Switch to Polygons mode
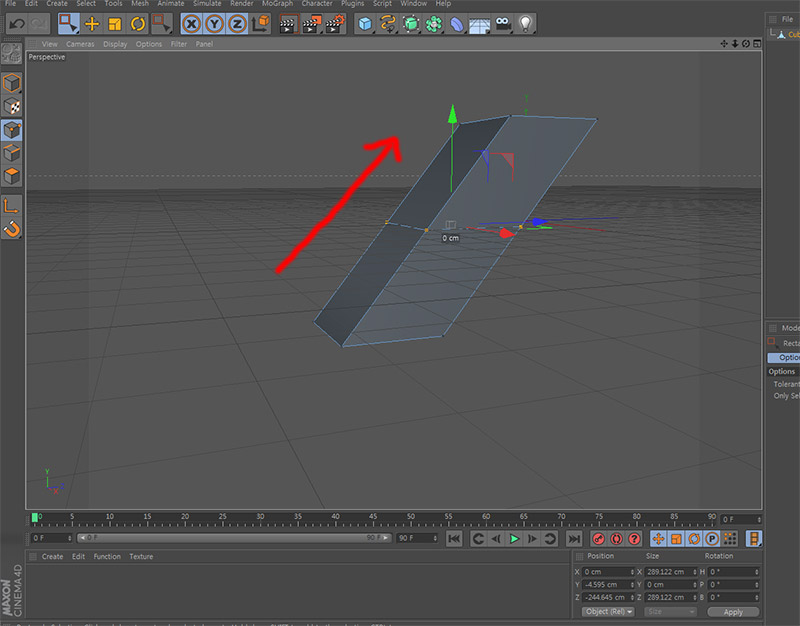This screenshot has width=800, height=626. click(11, 177)
